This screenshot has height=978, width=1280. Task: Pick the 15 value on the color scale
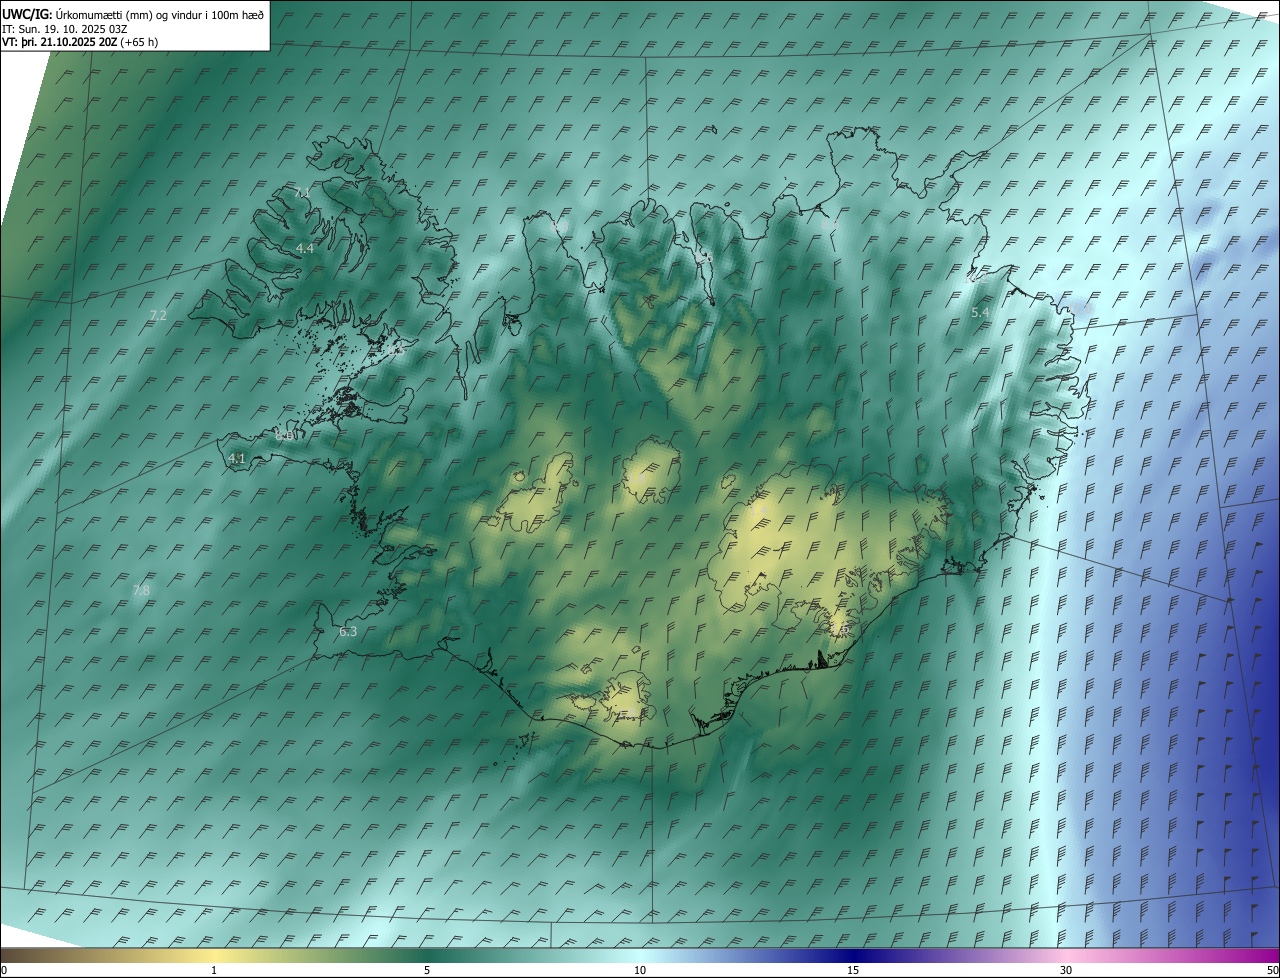coord(853,970)
